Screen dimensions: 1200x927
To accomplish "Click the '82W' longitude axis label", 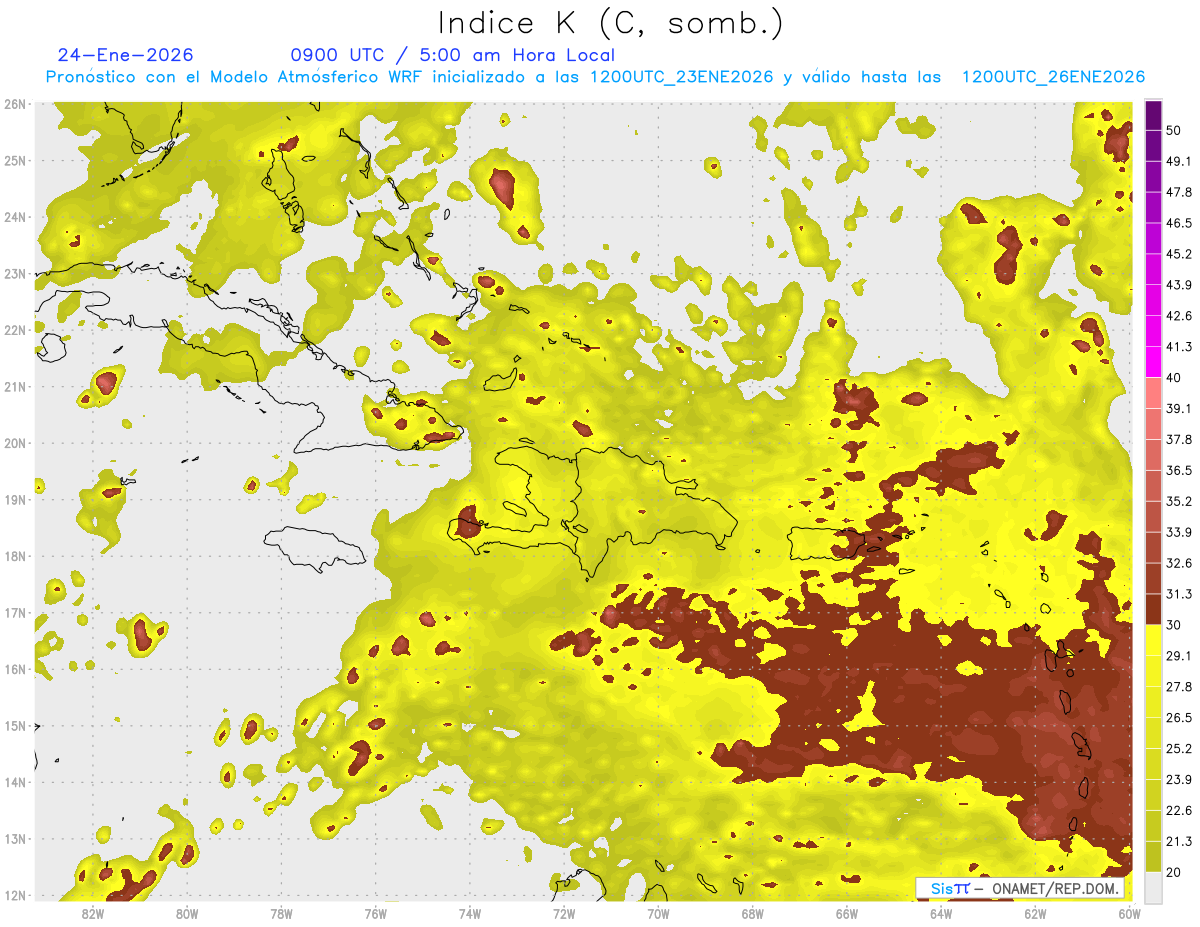I will (93, 914).
